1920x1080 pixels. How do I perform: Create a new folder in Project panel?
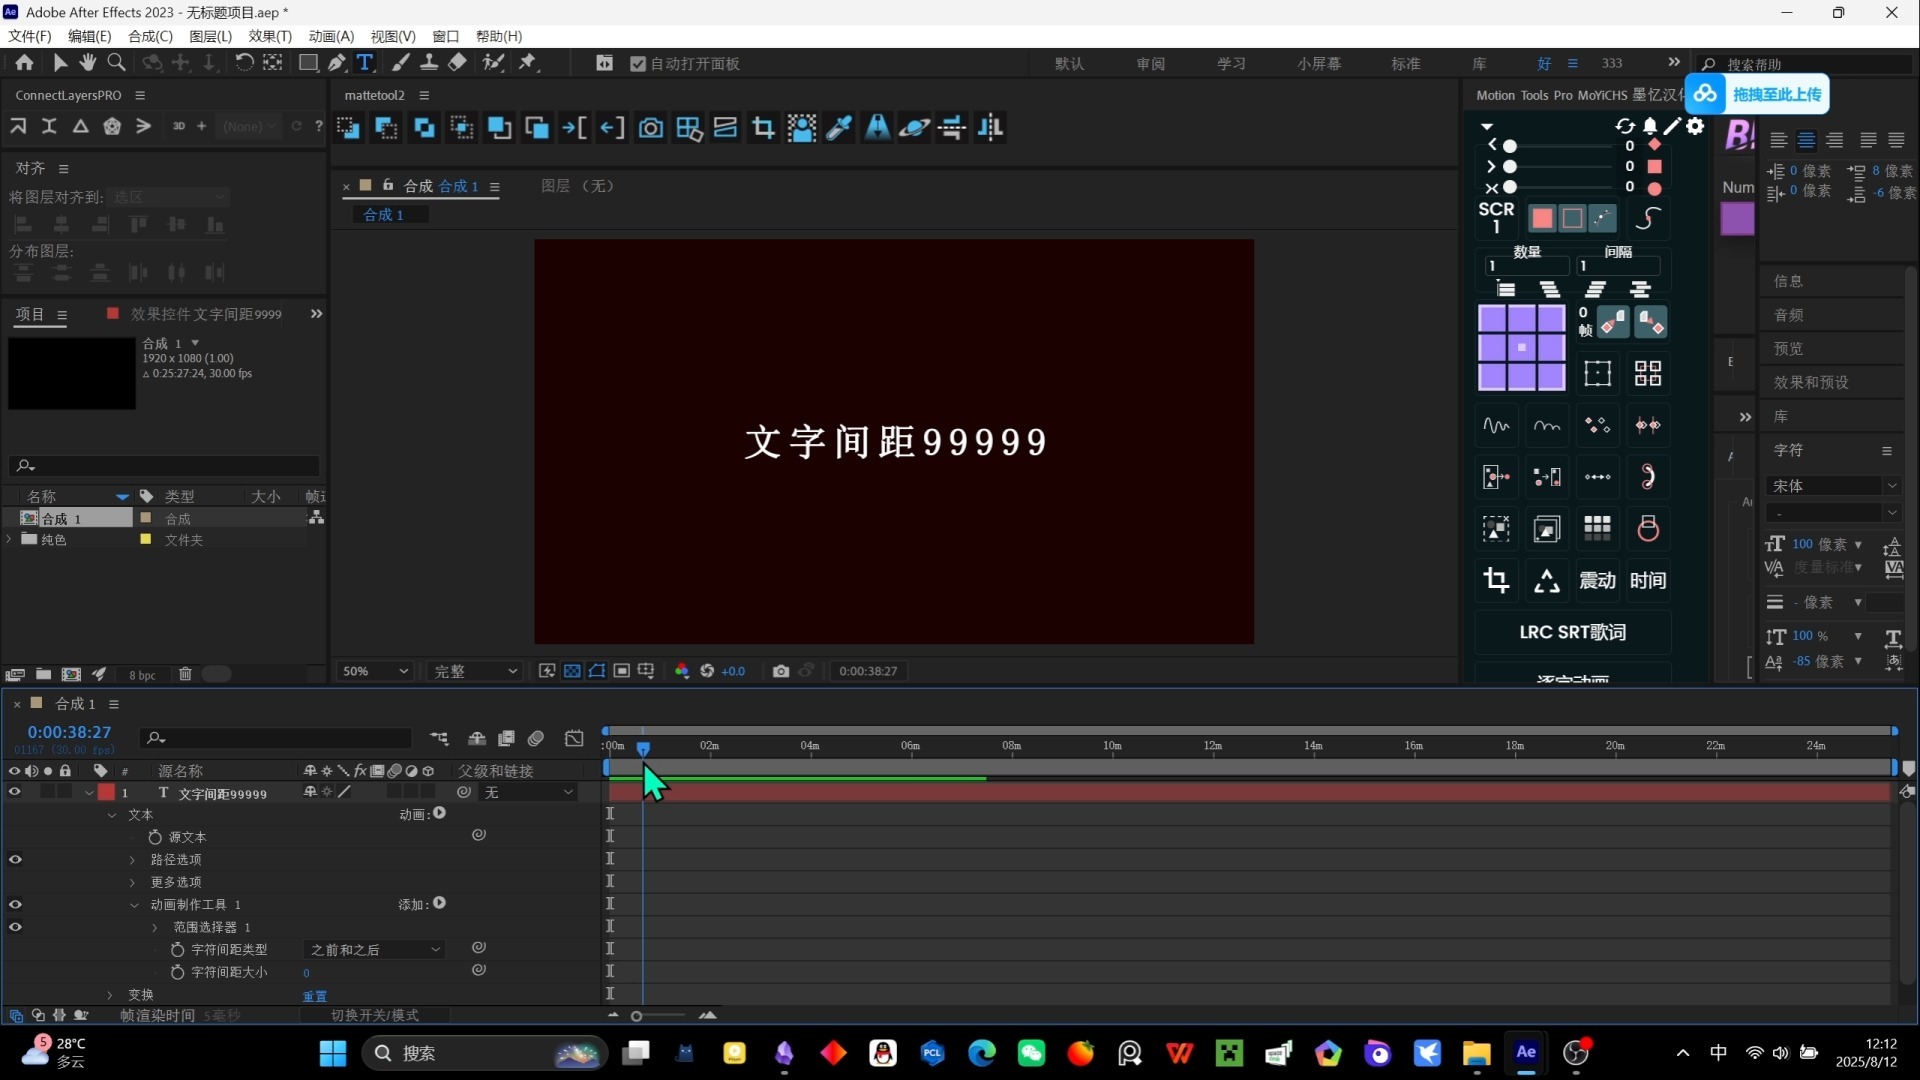click(x=43, y=675)
